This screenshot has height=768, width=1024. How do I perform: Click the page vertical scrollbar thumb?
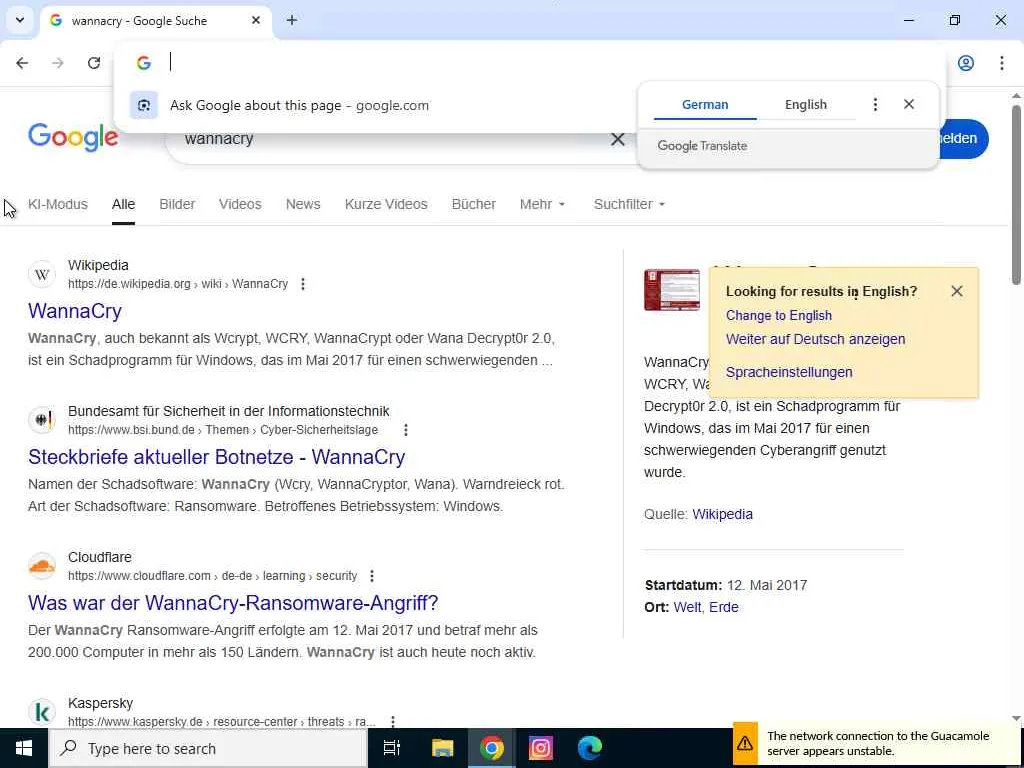[1016, 194]
